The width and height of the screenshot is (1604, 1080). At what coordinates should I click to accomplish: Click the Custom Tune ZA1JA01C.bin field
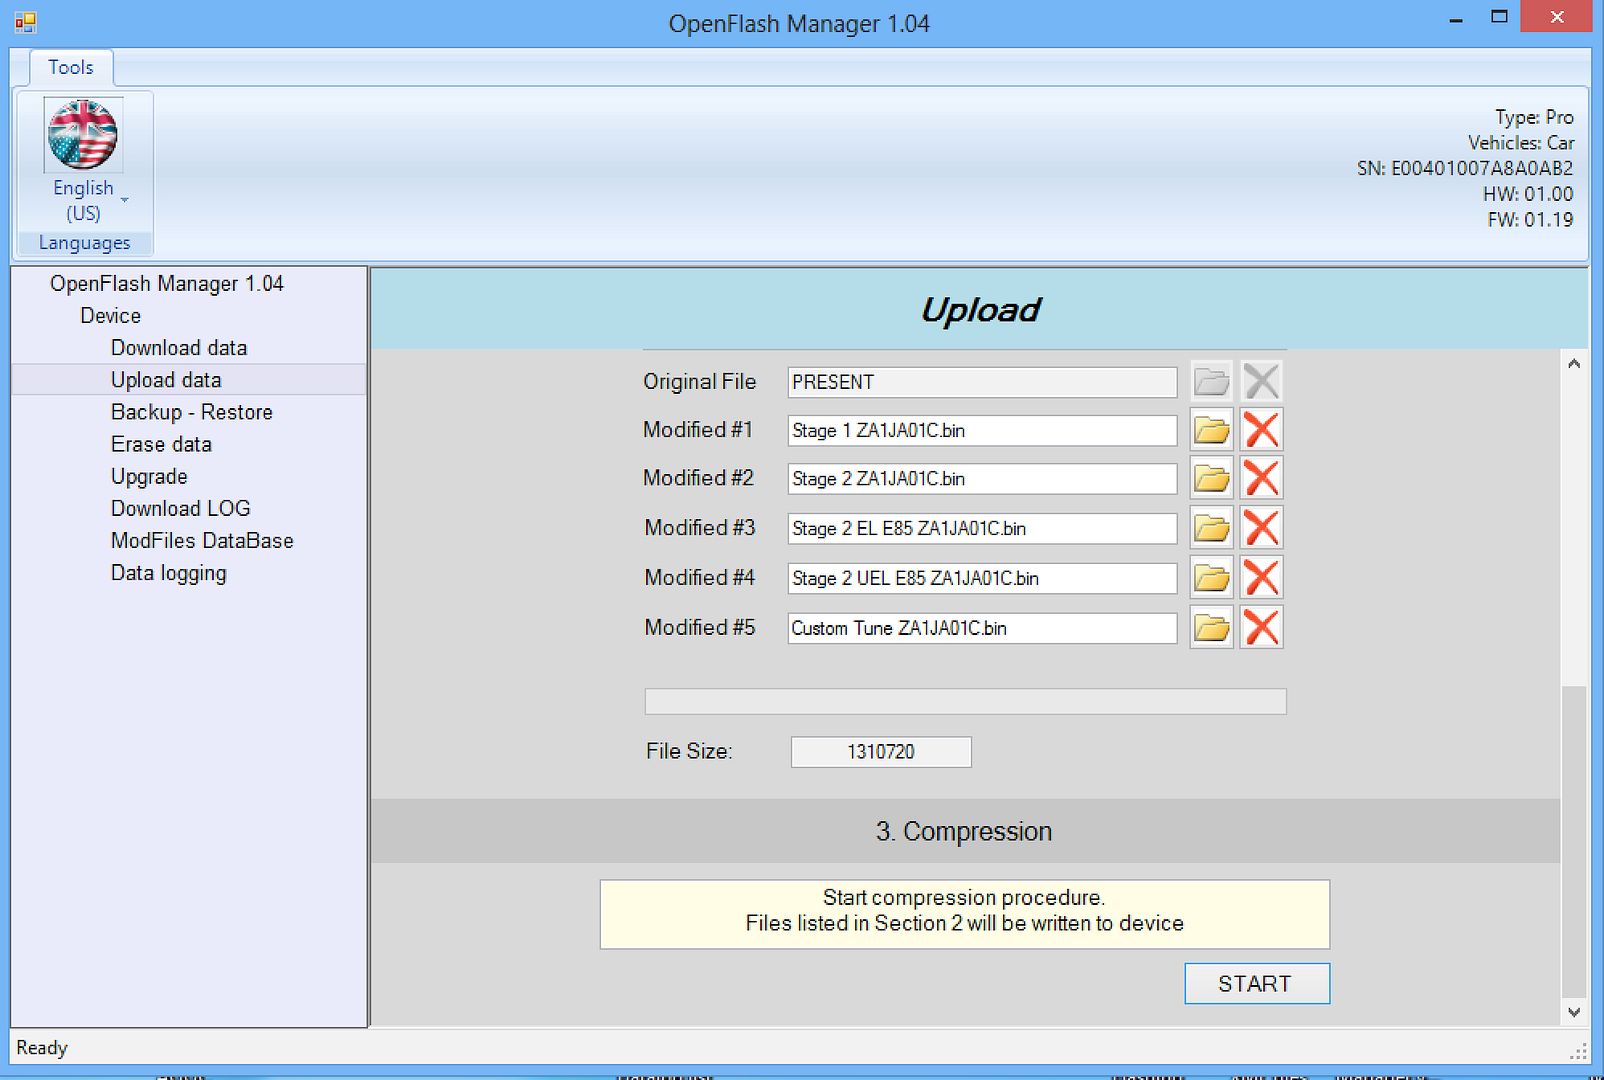pos(982,628)
